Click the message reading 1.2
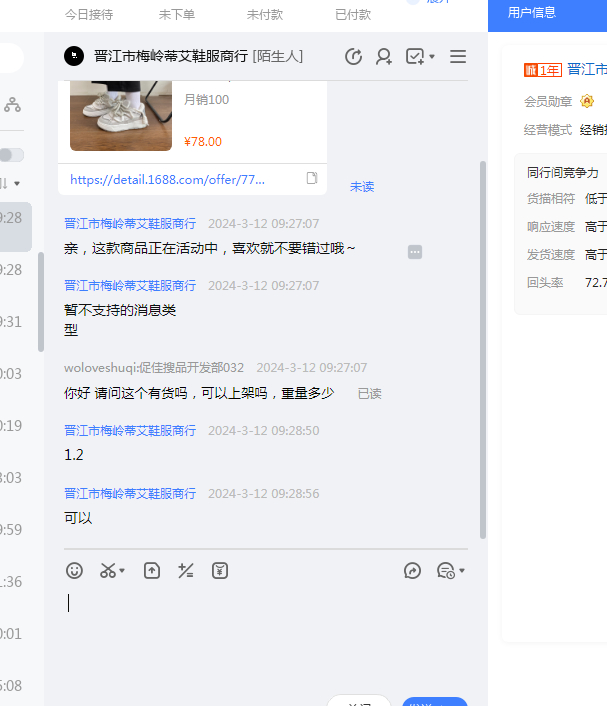This screenshot has height=706, width=607. pos(74,455)
